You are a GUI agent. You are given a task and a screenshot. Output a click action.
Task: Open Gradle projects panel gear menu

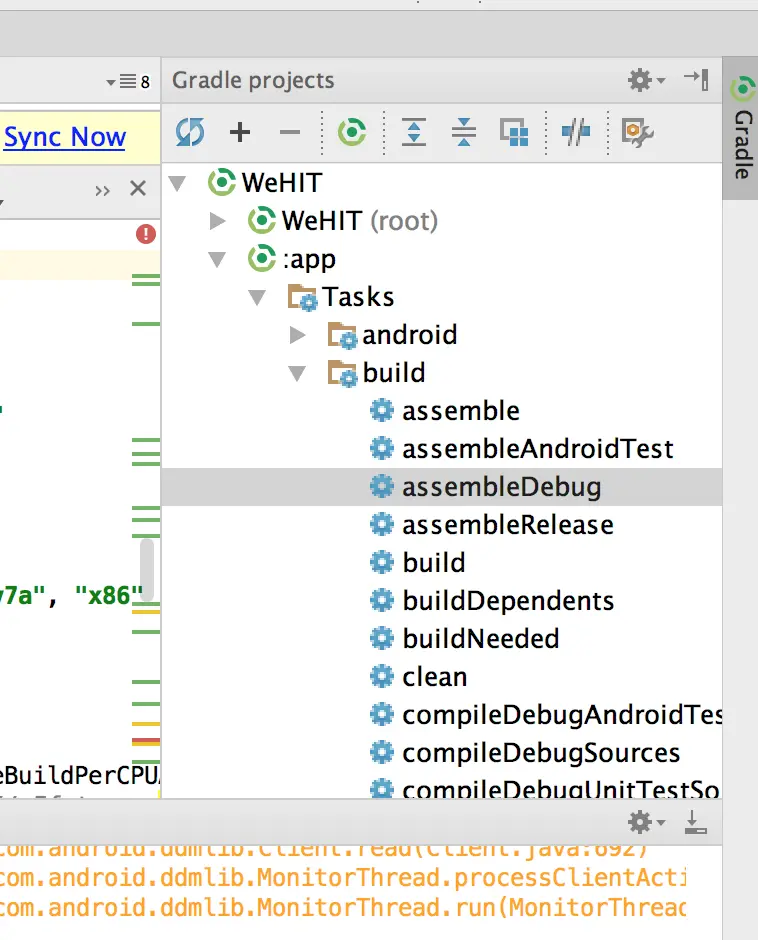point(646,80)
